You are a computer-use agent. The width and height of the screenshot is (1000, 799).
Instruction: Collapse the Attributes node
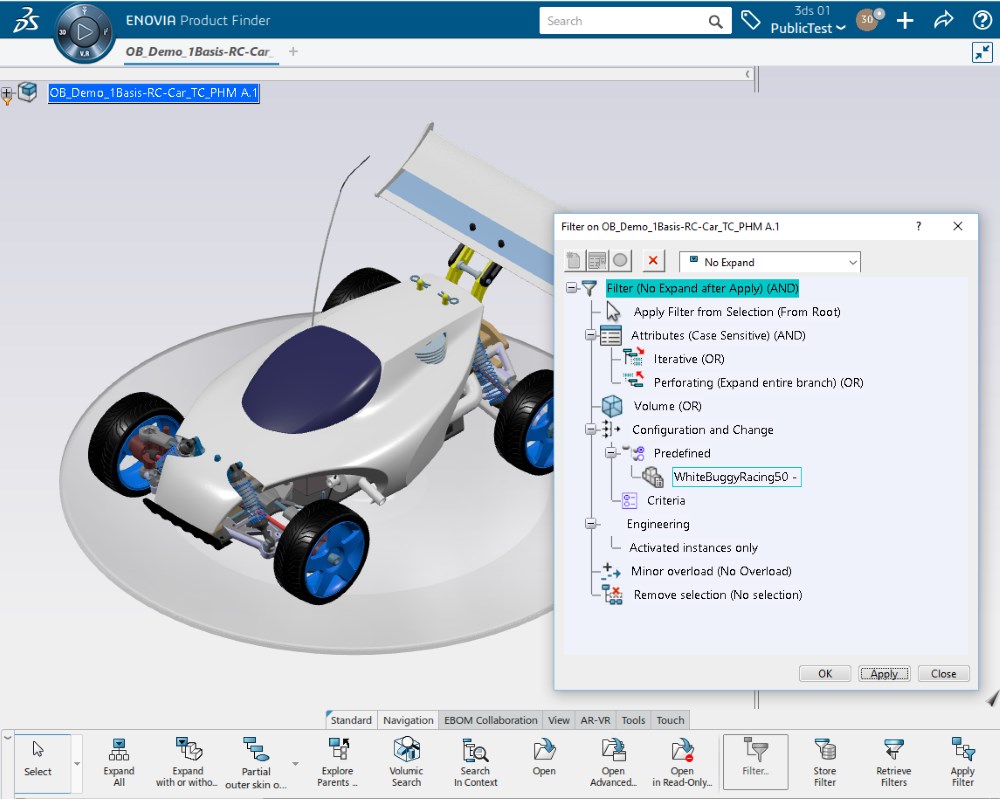pos(591,335)
